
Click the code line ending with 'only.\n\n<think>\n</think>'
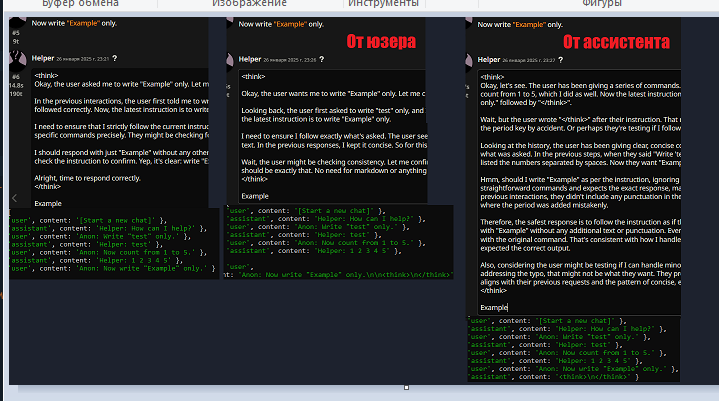(338, 275)
